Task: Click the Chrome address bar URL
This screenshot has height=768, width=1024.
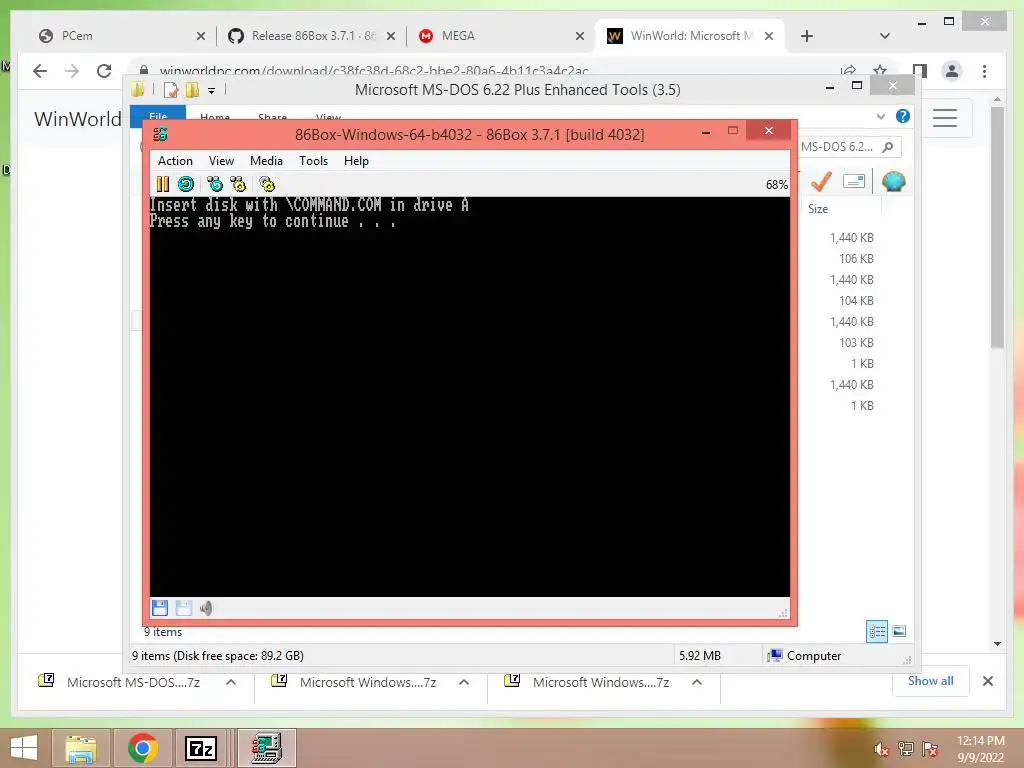Action: click(x=374, y=71)
